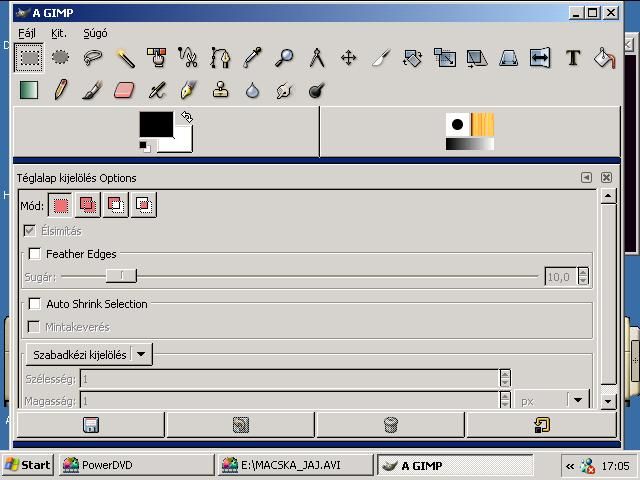Select the Free Select lasso tool

click(x=93, y=58)
